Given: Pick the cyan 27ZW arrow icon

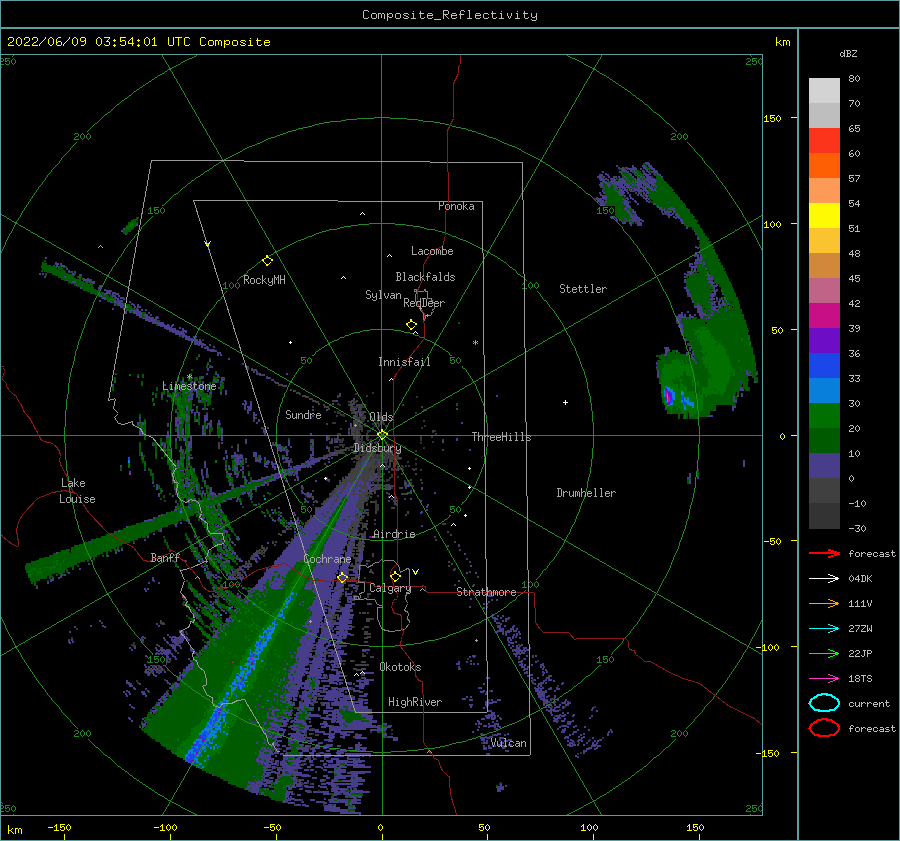Looking at the screenshot, I should [x=824, y=629].
